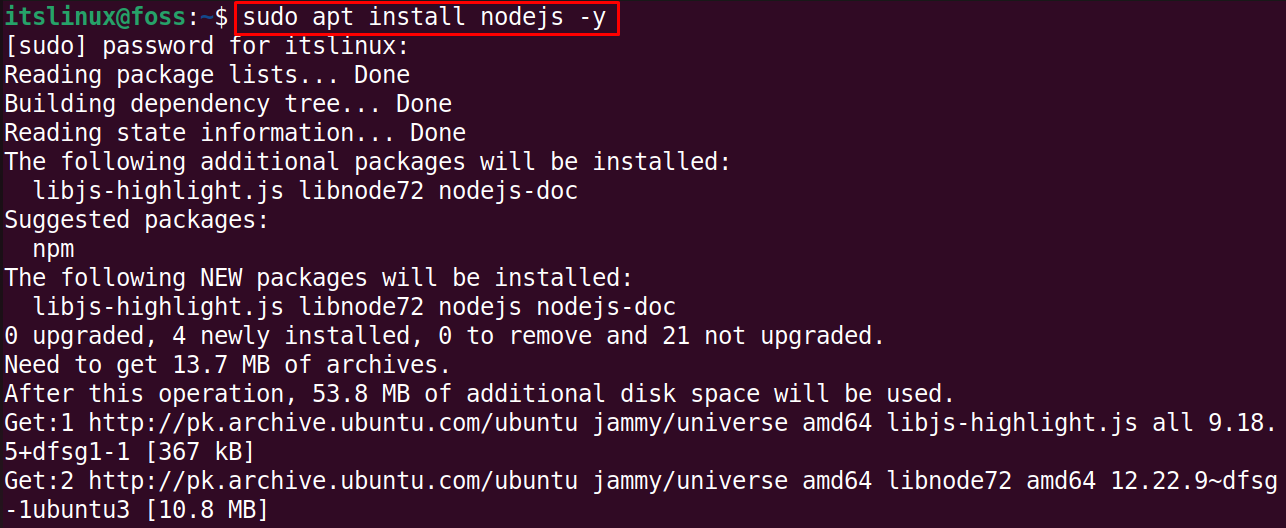The image size is (1286, 528).
Task: Click 'The following NEW packages will be installed' line
Action: tap(319, 278)
